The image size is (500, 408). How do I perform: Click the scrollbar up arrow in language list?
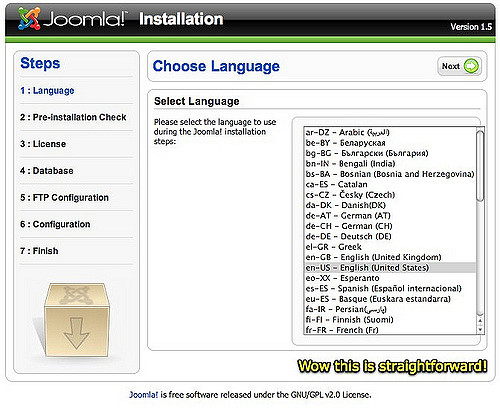(x=480, y=321)
